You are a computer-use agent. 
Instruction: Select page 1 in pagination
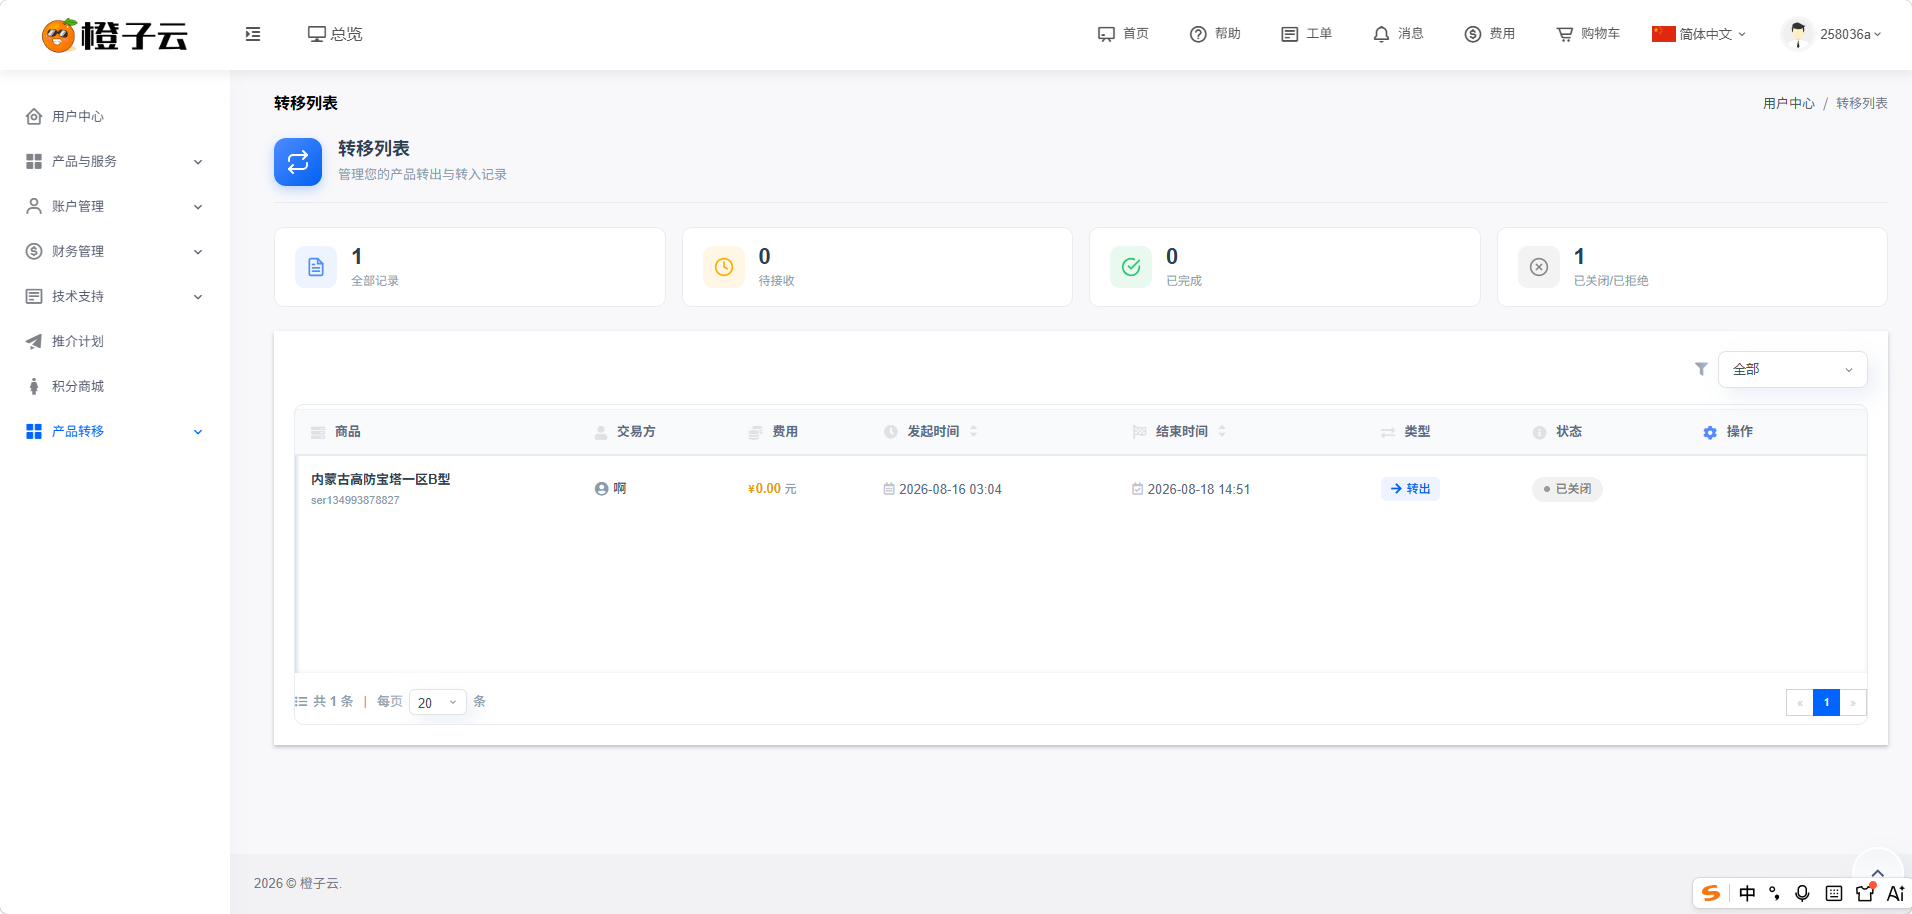[x=1826, y=702]
